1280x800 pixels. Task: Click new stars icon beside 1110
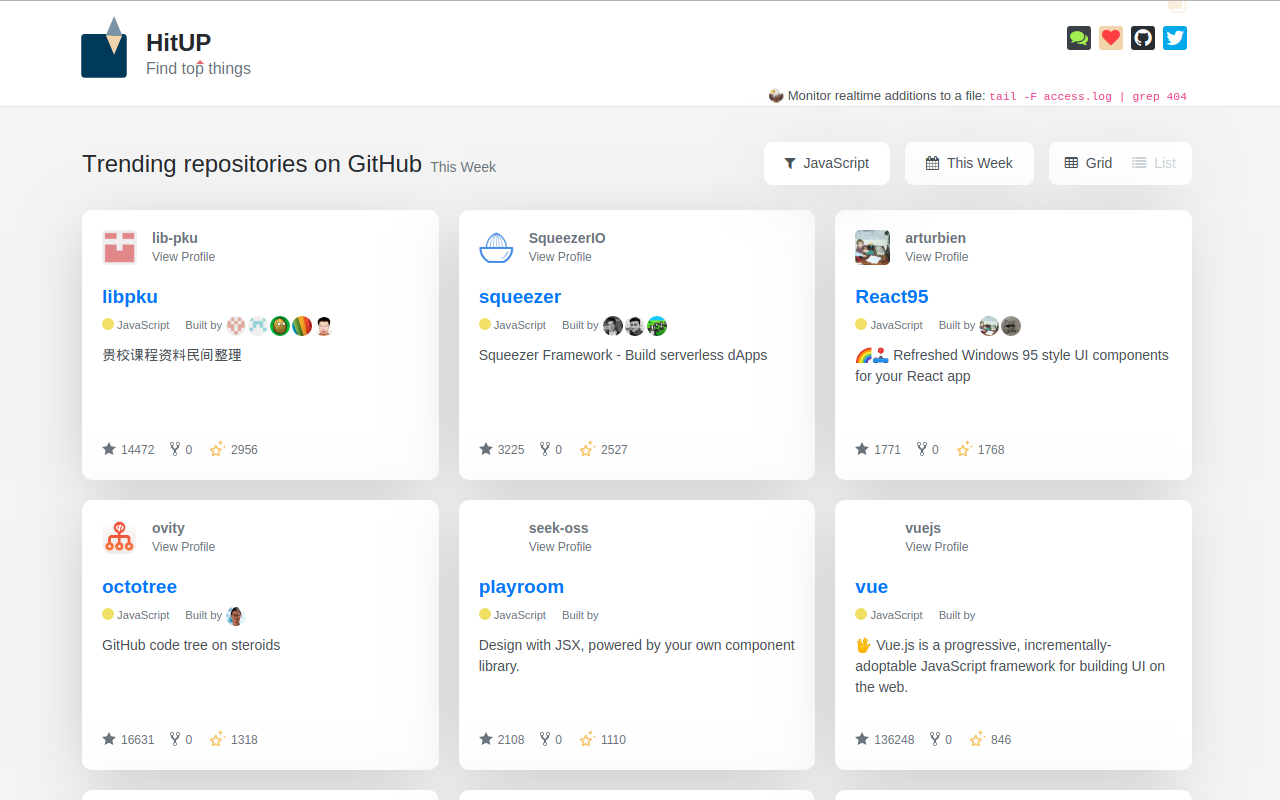coord(587,739)
